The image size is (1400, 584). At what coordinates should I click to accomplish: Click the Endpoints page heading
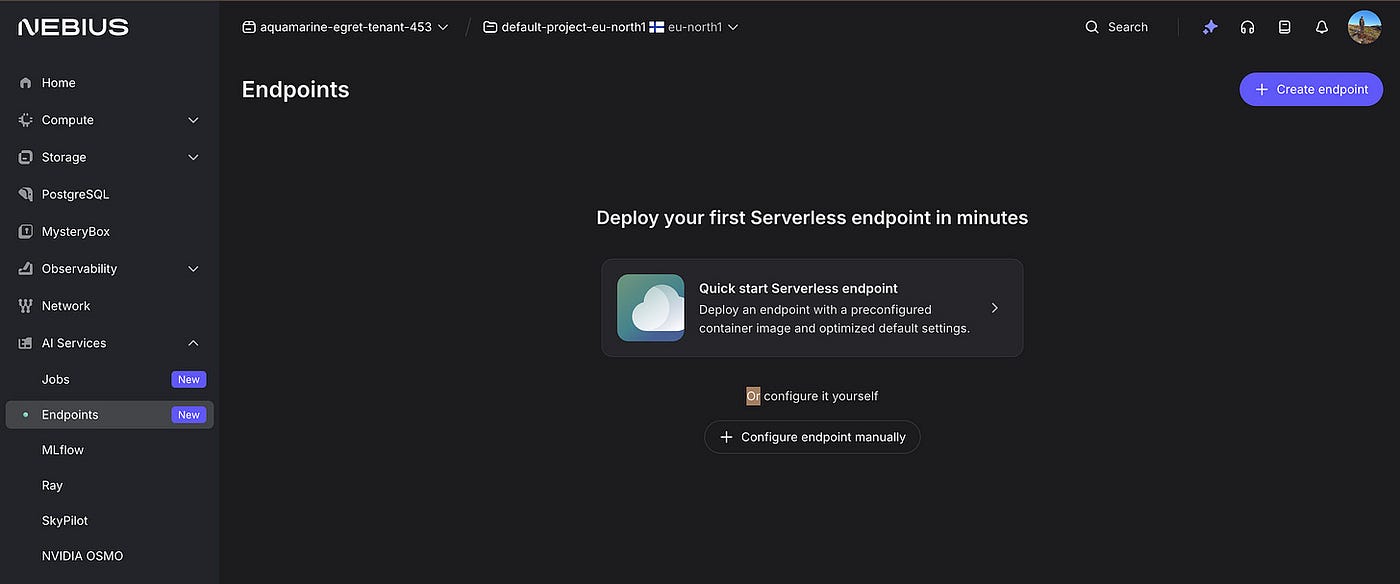pyautogui.click(x=295, y=90)
